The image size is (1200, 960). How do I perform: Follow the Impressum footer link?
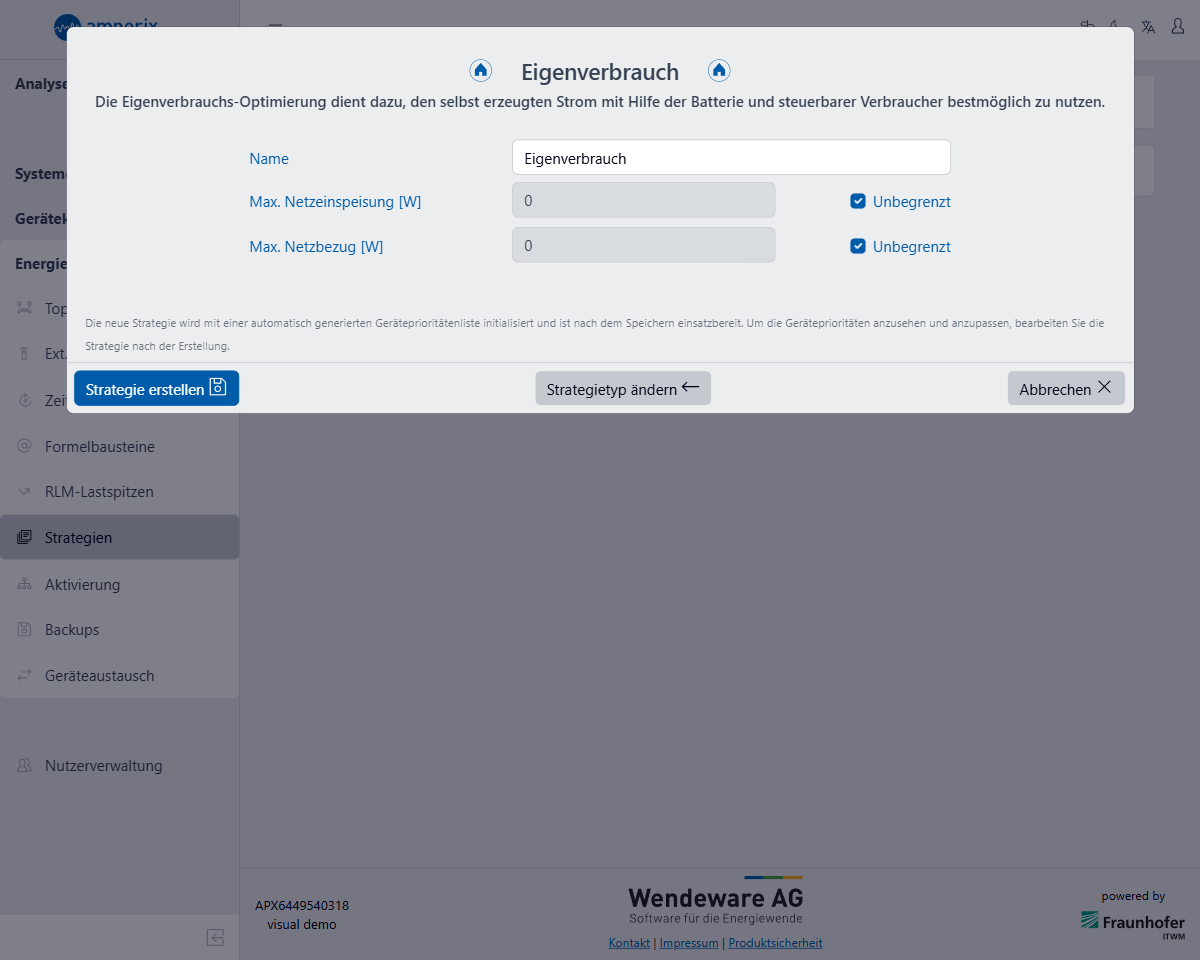(689, 943)
